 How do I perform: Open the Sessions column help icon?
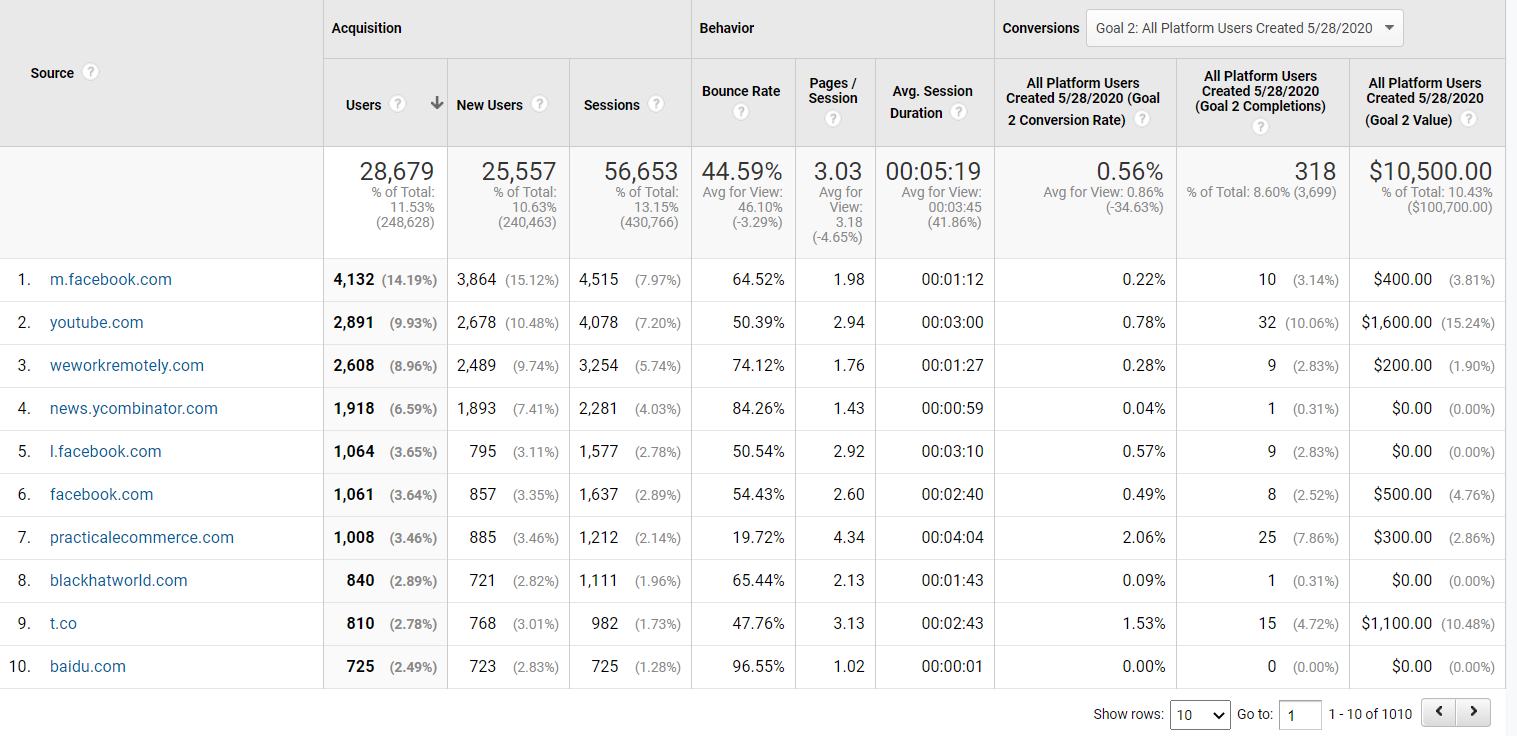coord(655,105)
